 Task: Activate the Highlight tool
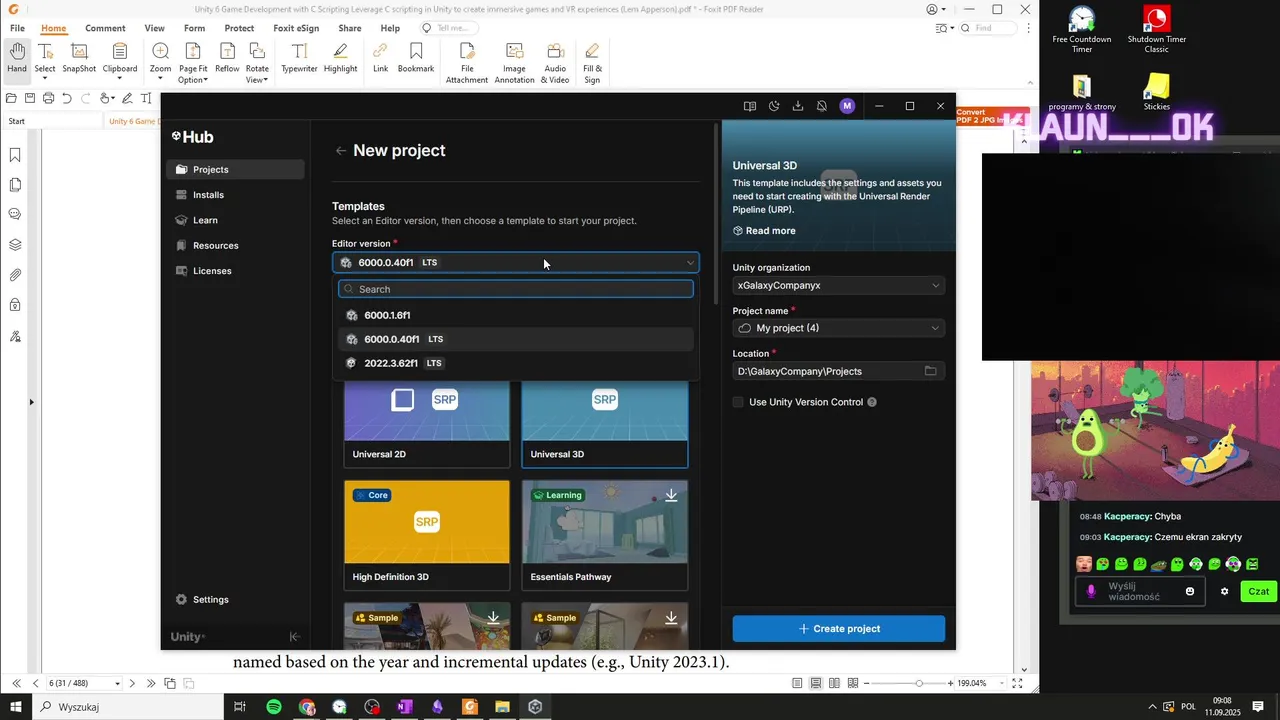341,59
